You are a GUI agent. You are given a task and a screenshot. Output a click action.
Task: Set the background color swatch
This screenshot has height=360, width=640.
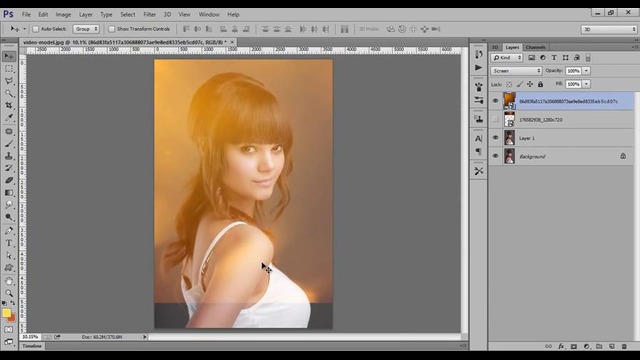point(12,318)
